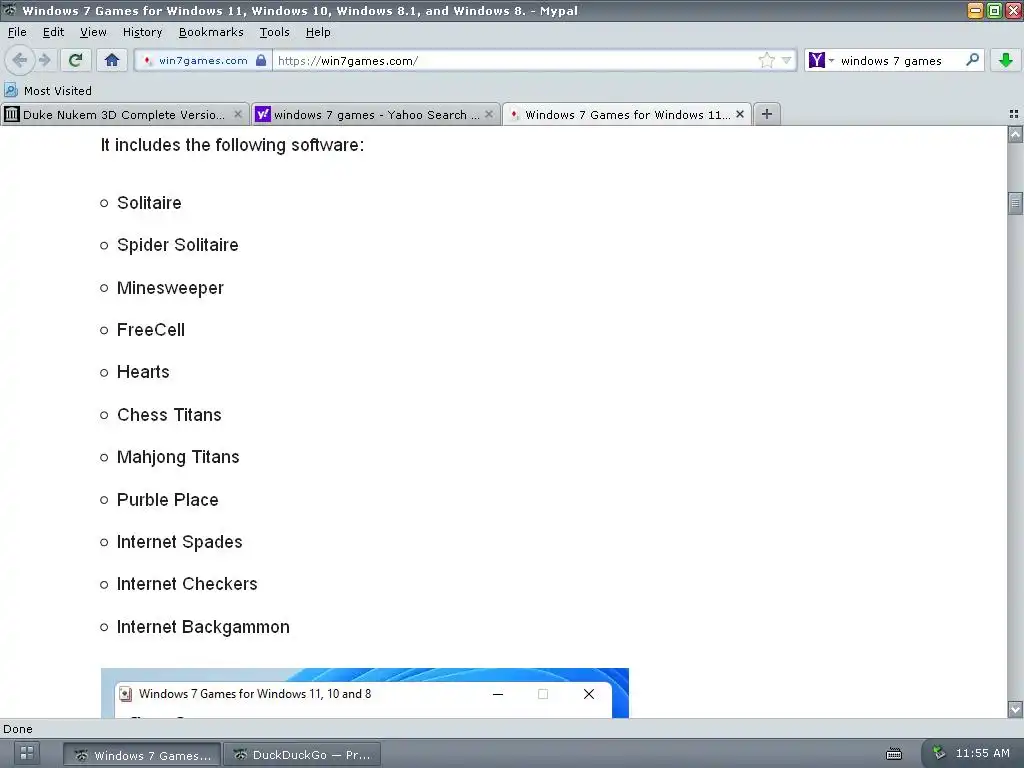Open the Downloads green arrow button
Image resolution: width=1024 pixels, height=768 pixels.
tap(1006, 60)
